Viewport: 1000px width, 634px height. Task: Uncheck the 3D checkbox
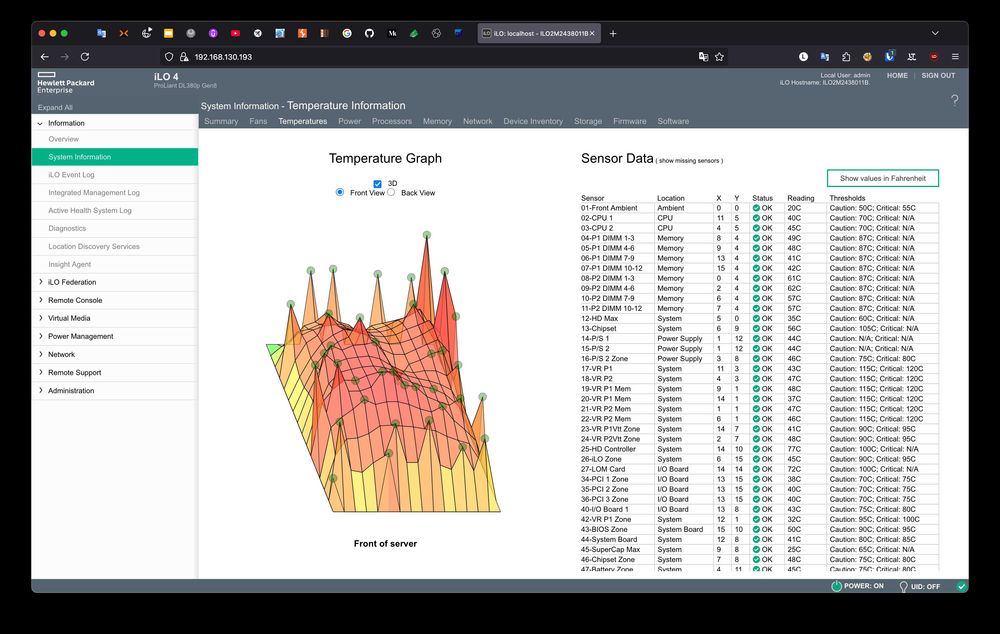point(377,183)
